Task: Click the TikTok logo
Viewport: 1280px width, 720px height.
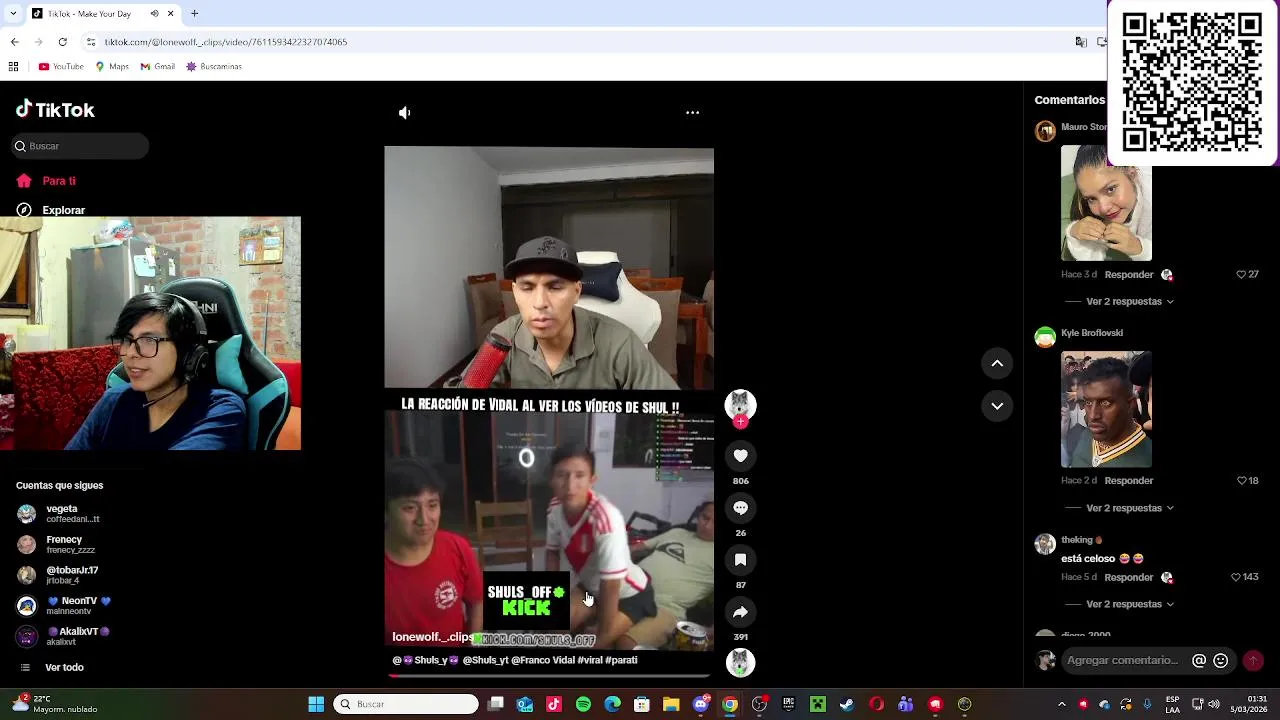Action: [56, 110]
